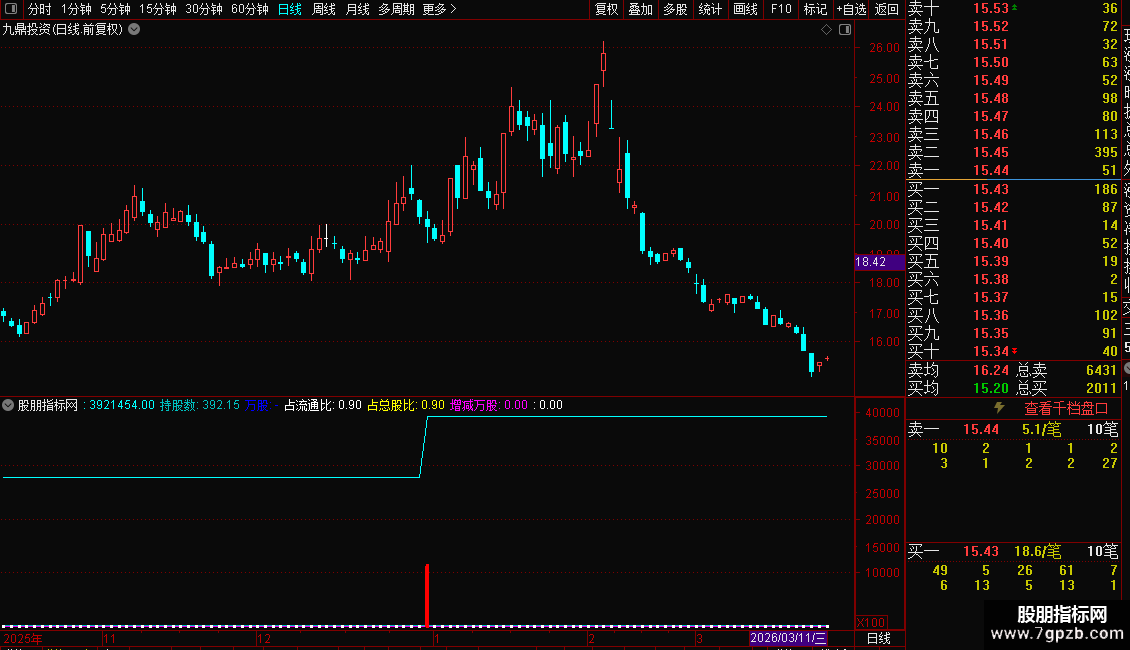Toggle the right panel layout icon
The width and height of the screenshot is (1130, 650).
click(x=845, y=30)
